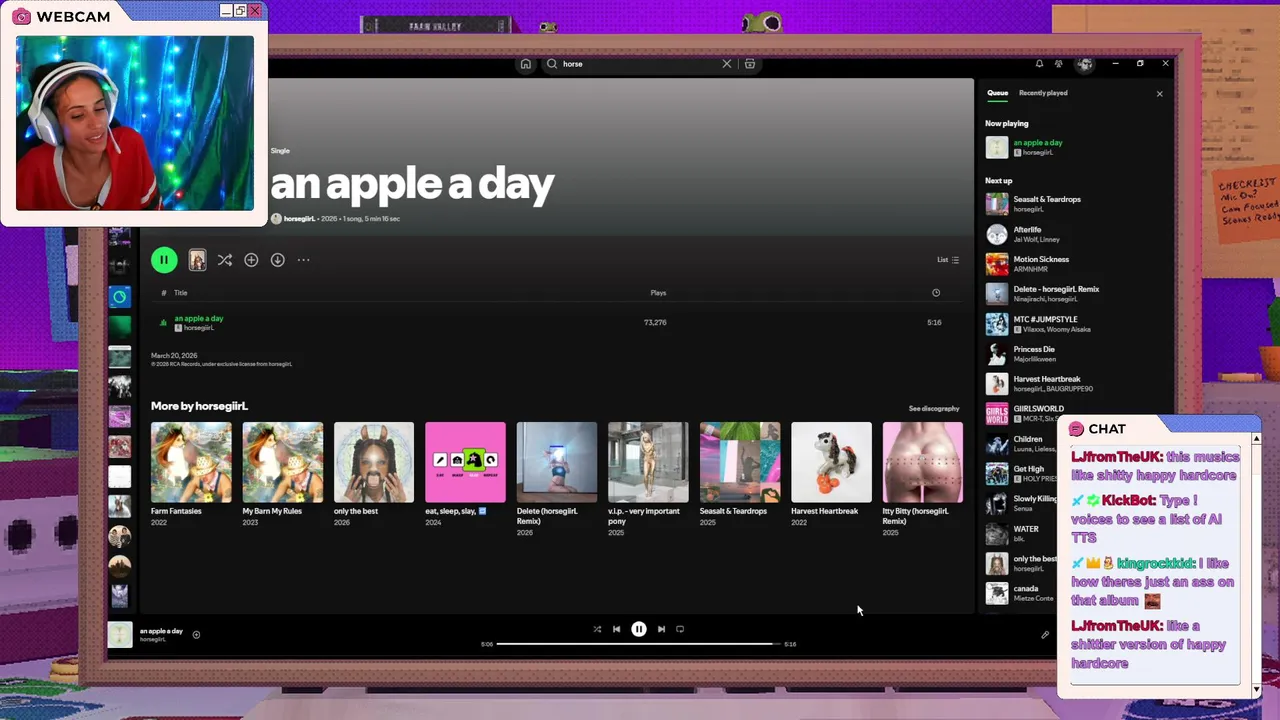
Task: Skip to the next track
Action: pos(661,629)
